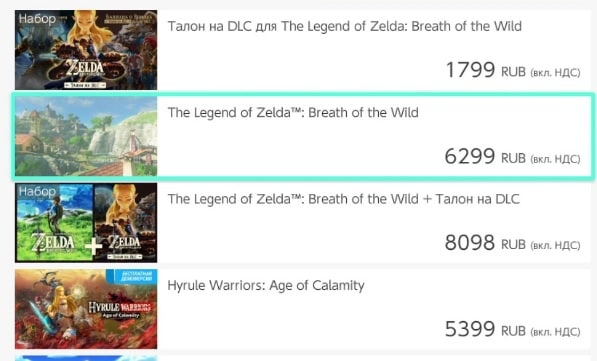Open the 'Breath of the Wild + Талон на DLC' title
The image size is (597, 361).
tap(344, 199)
